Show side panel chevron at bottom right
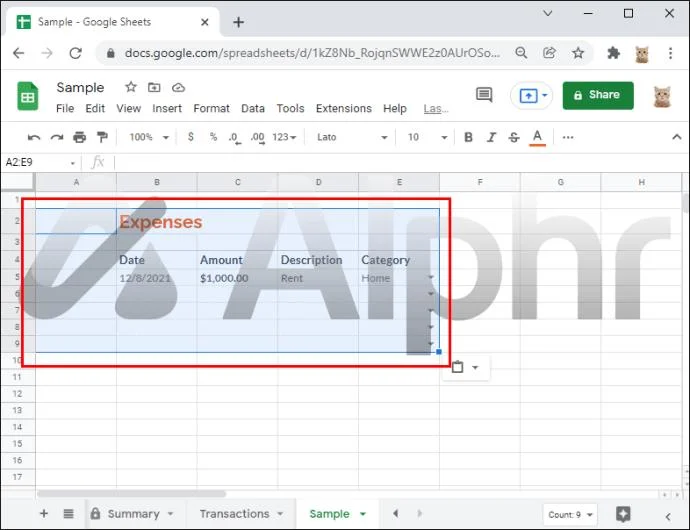This screenshot has height=530, width=690. [668, 516]
